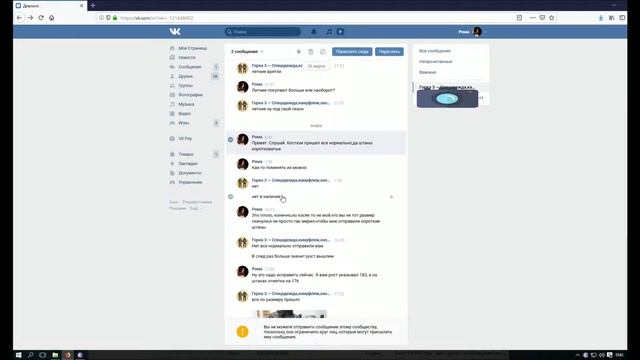Open the music note icon in VK header
The width and height of the screenshot is (640, 360).
(329, 32)
